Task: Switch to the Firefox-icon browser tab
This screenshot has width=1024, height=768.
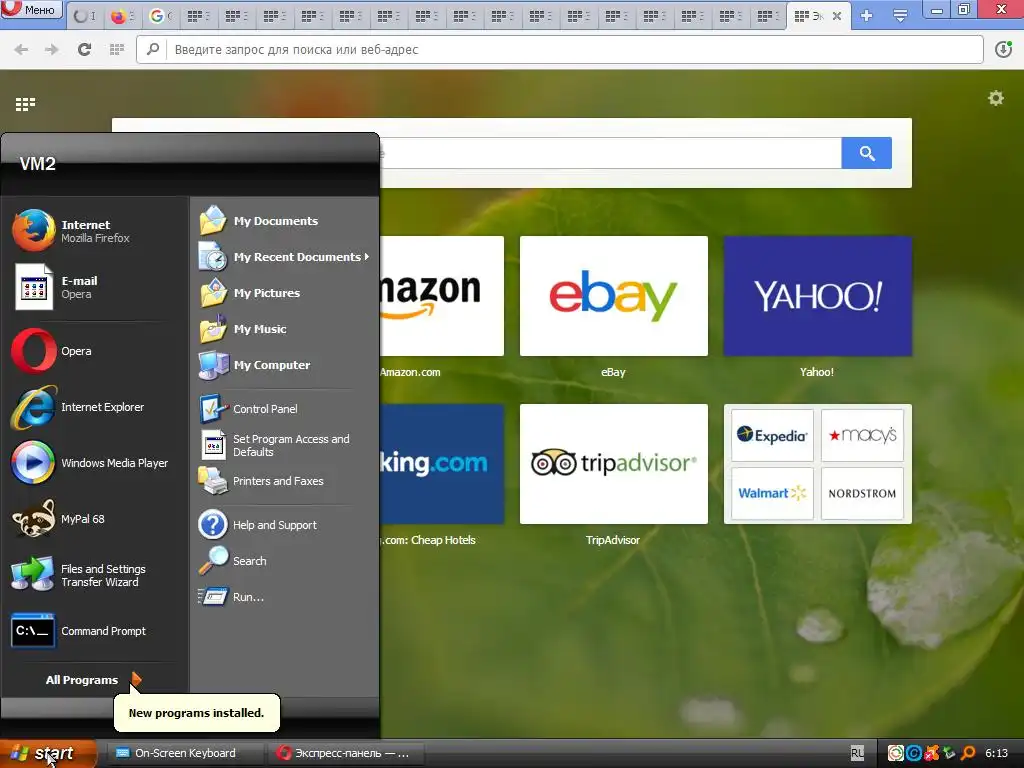Action: [x=121, y=16]
